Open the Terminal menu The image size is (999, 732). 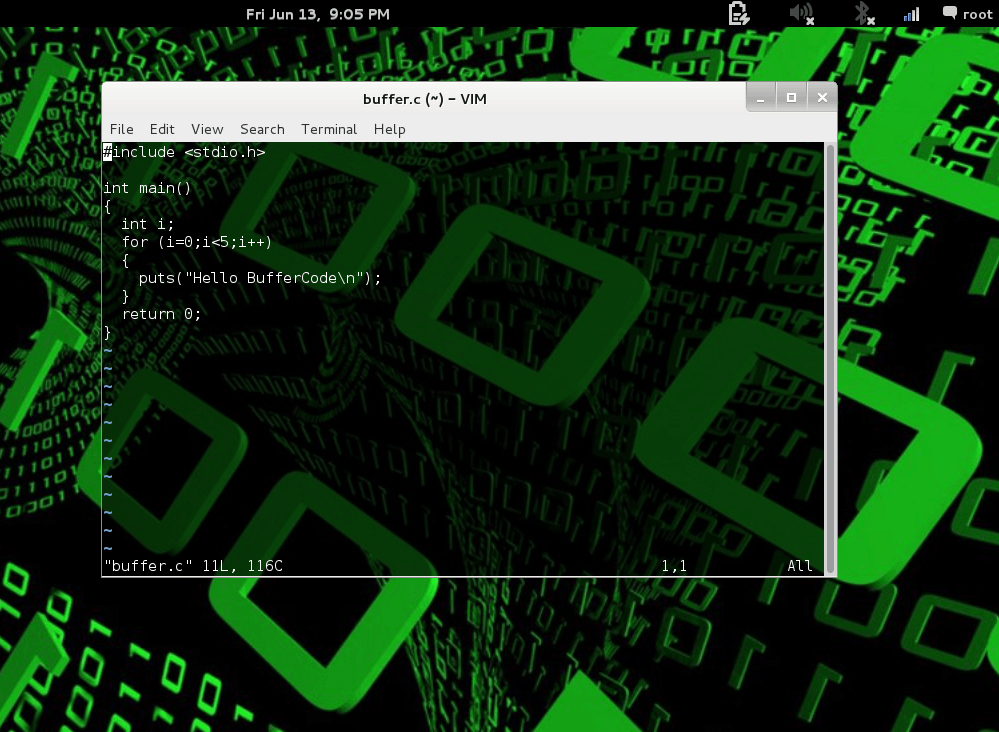point(329,129)
